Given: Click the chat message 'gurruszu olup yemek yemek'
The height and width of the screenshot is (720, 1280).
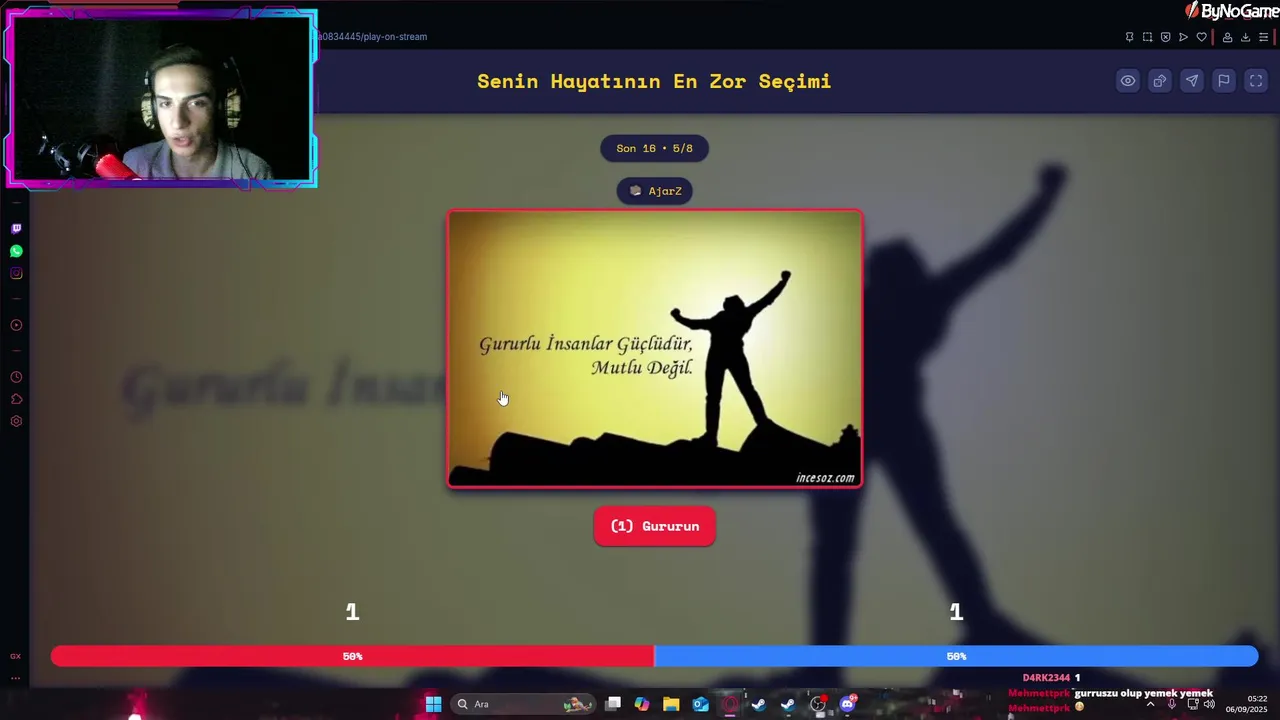Looking at the screenshot, I should [1143, 693].
